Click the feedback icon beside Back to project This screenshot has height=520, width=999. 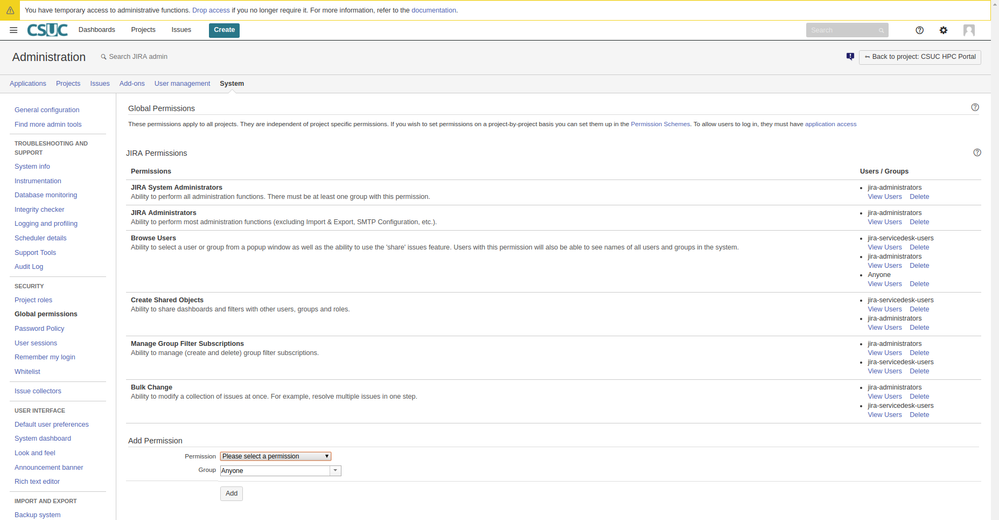(850, 57)
